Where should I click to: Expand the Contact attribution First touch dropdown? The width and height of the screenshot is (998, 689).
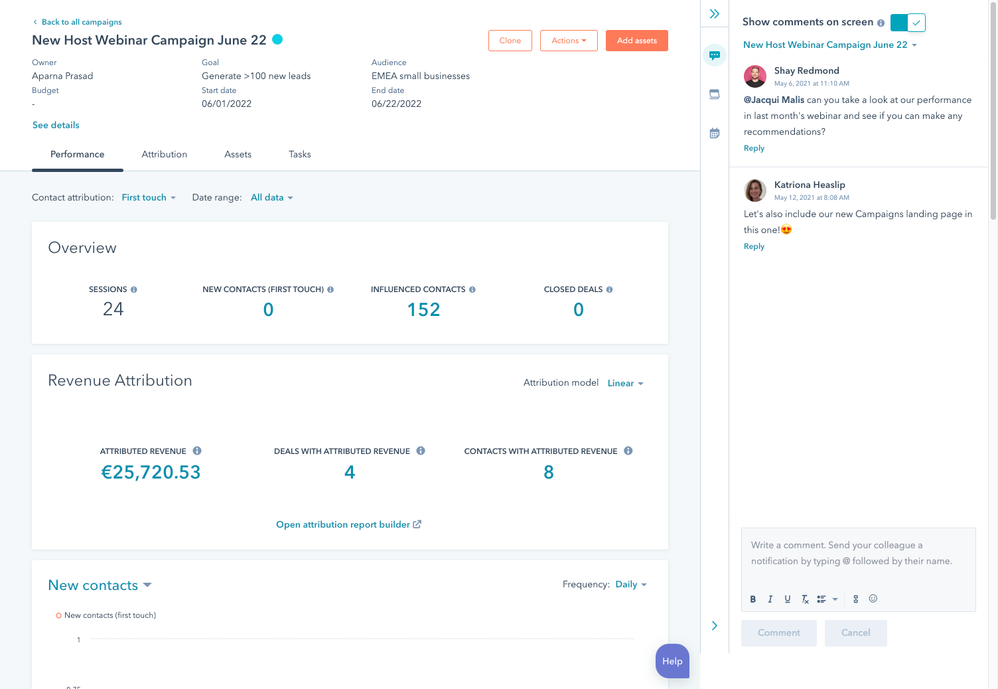pos(148,197)
